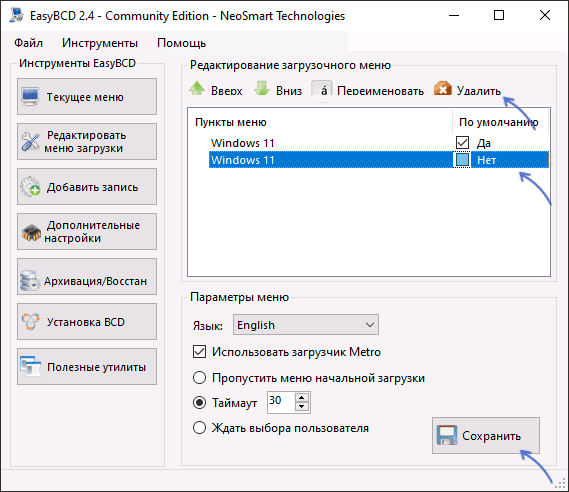Click the orange delete icon beside Удалить

coord(443,89)
